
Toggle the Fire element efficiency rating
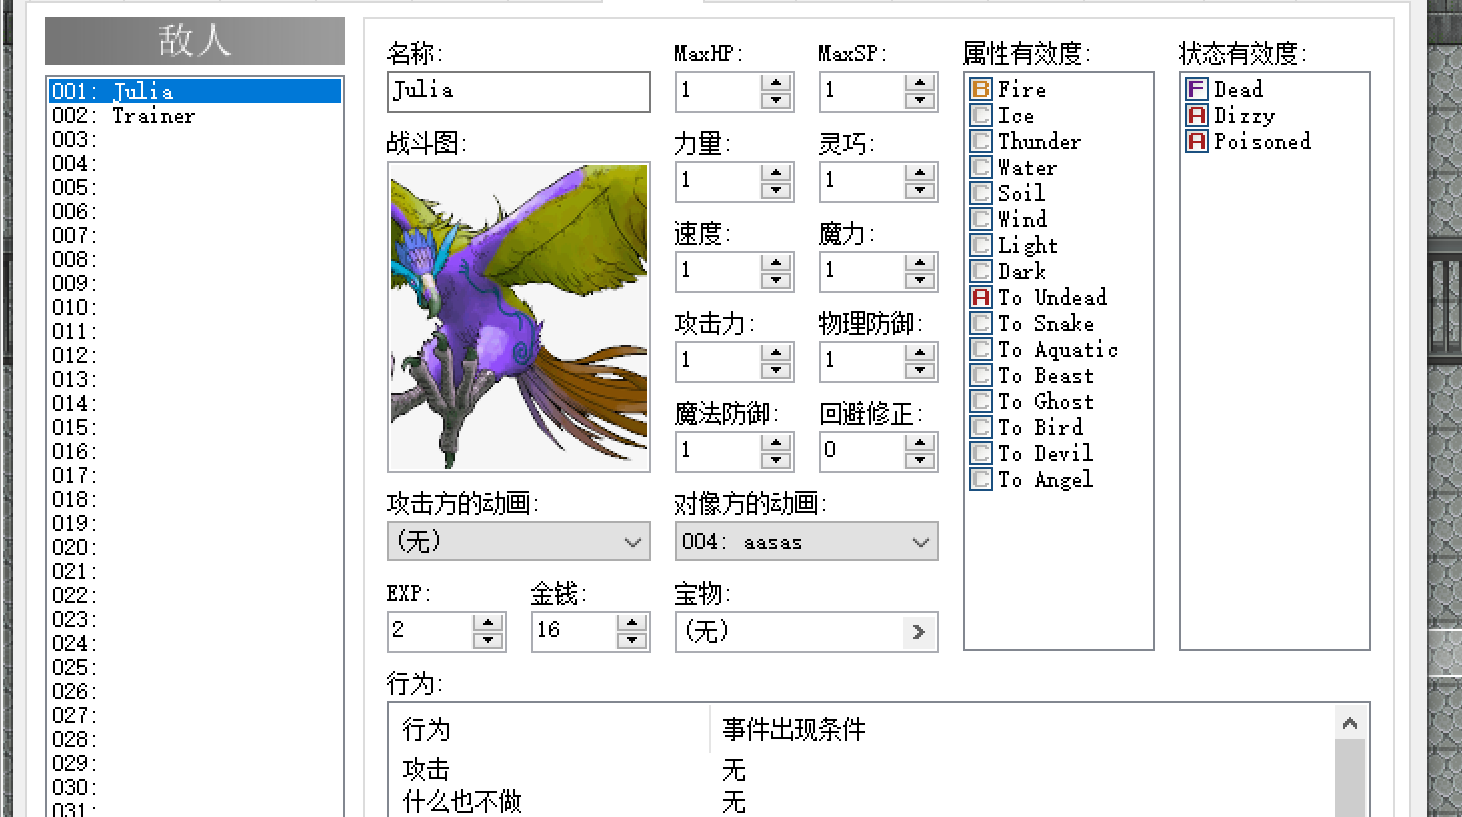coord(981,89)
